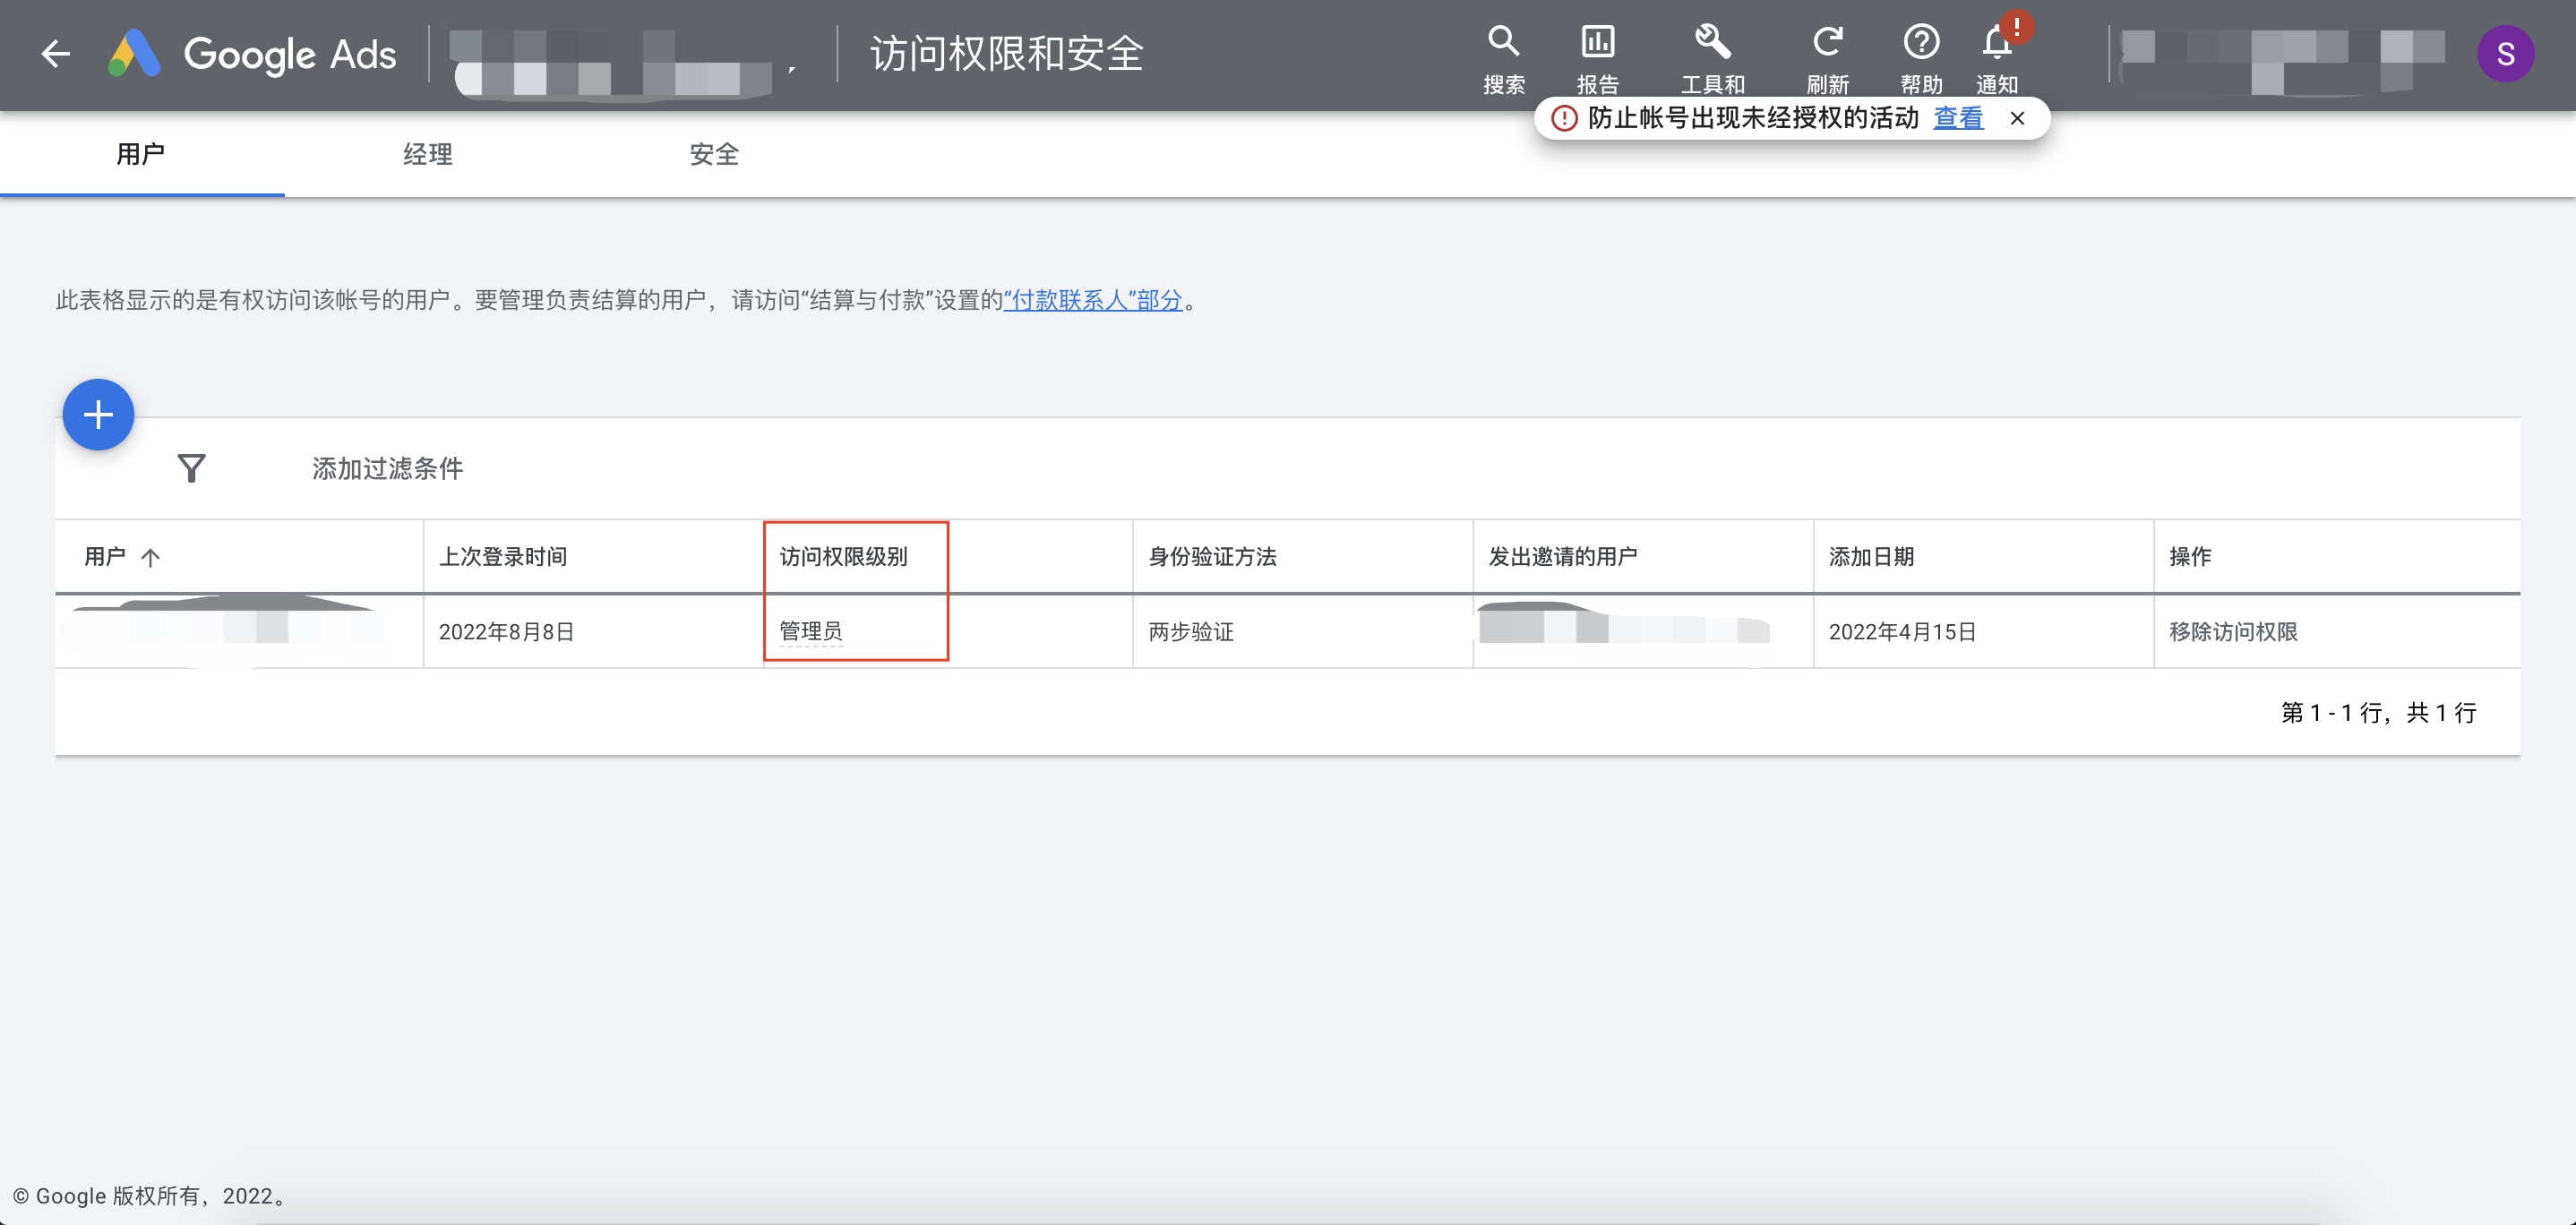Click the 访问权限和安全 page title

click(1007, 54)
